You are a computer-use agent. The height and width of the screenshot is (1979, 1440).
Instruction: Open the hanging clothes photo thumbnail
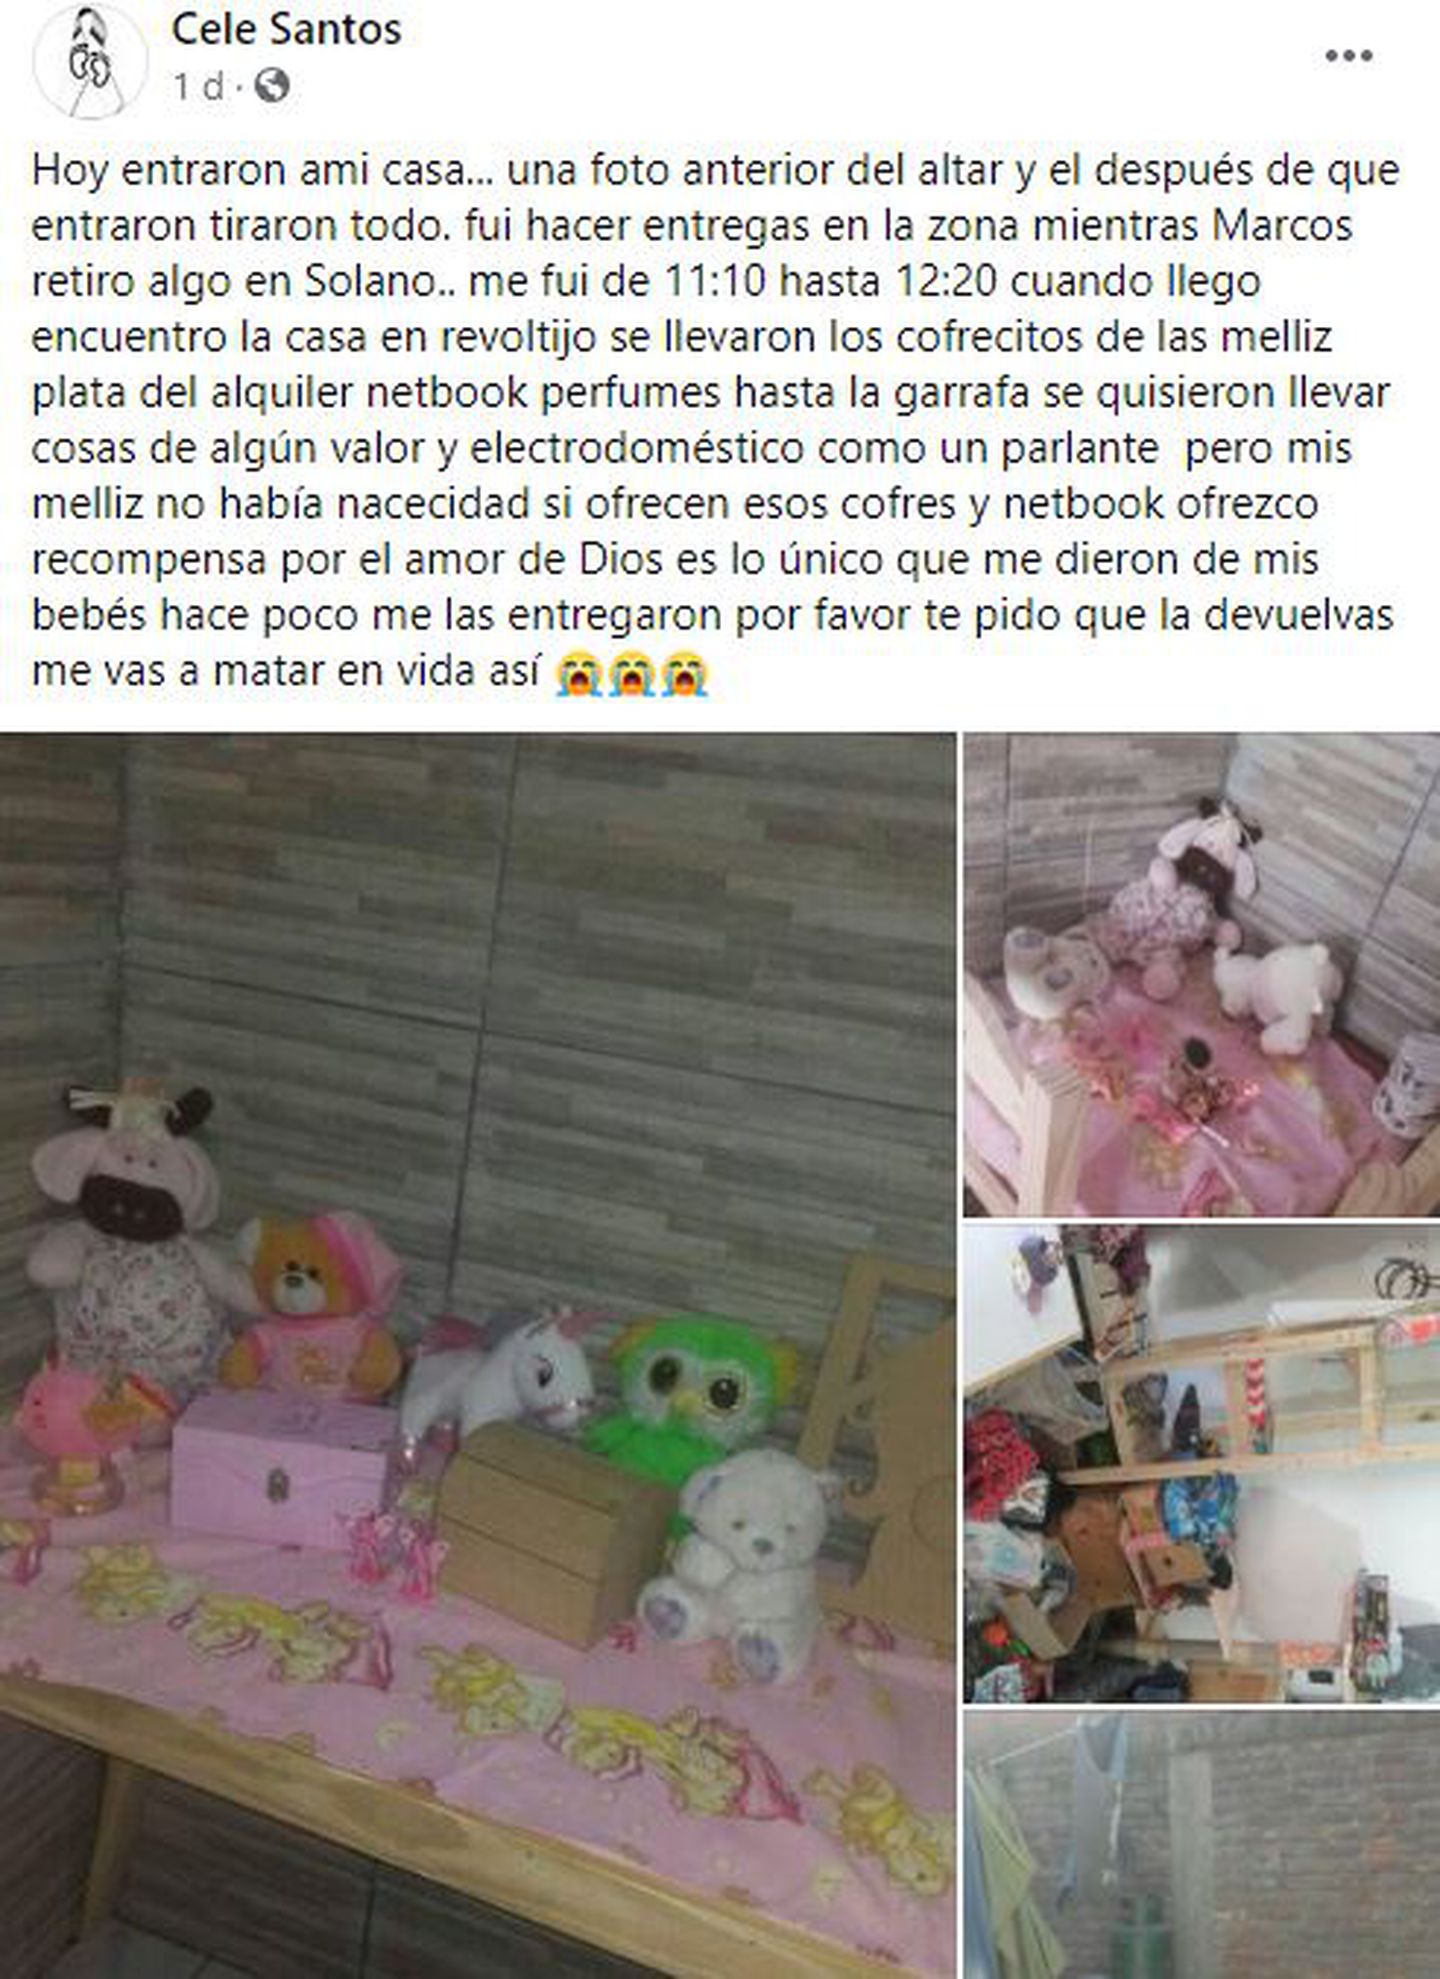(x=1202, y=1845)
